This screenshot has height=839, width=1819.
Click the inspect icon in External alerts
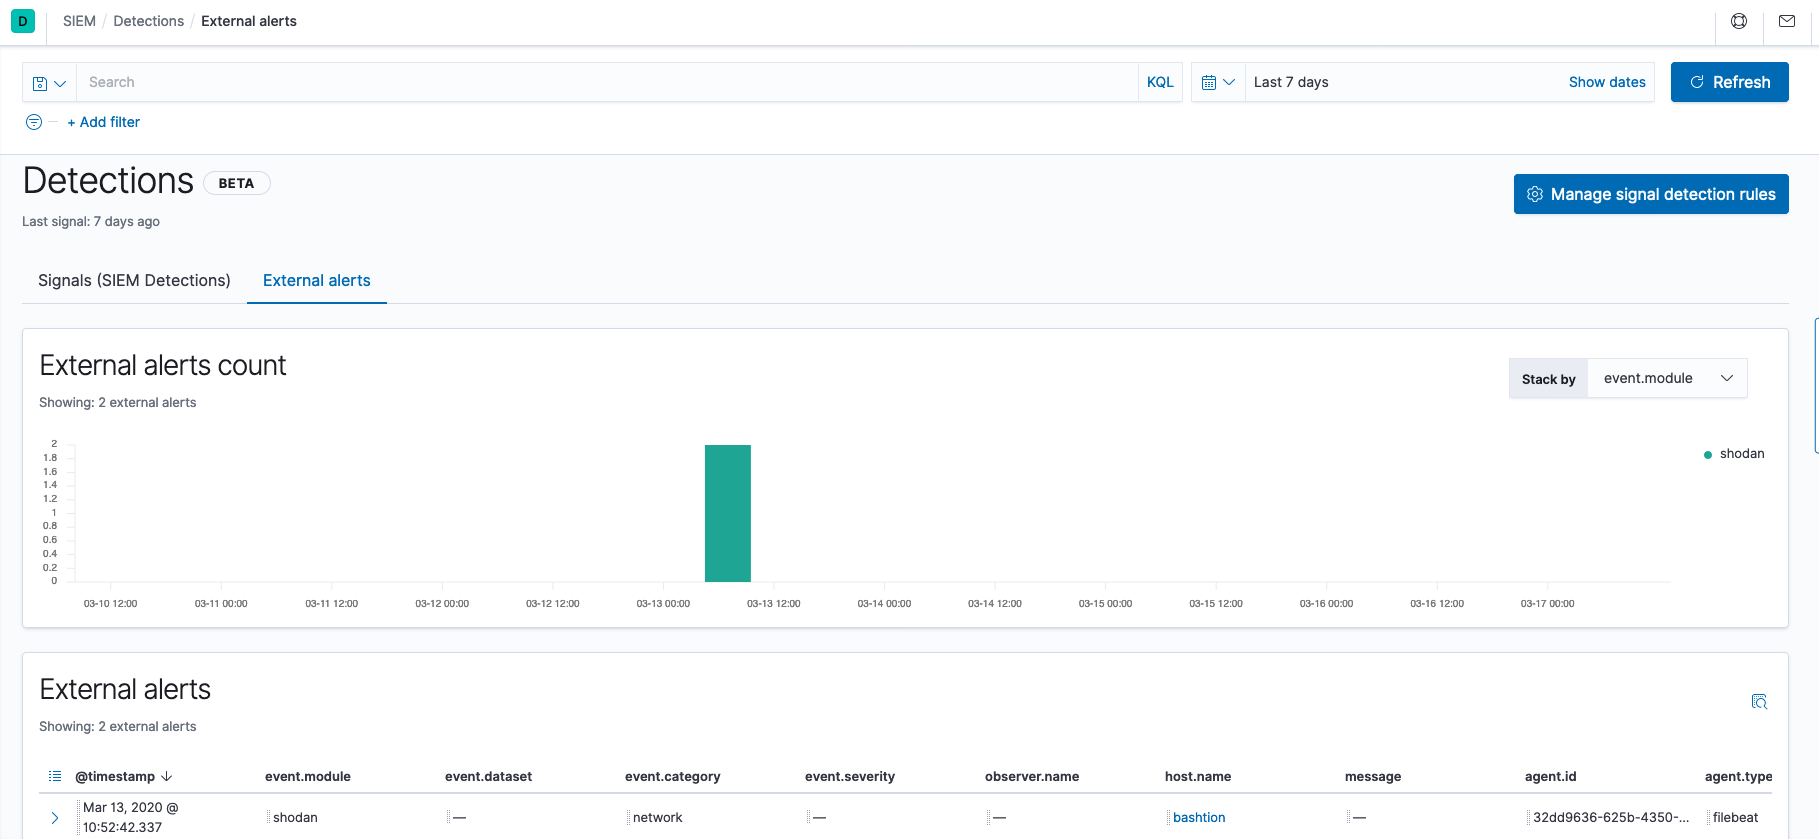[x=1759, y=702]
